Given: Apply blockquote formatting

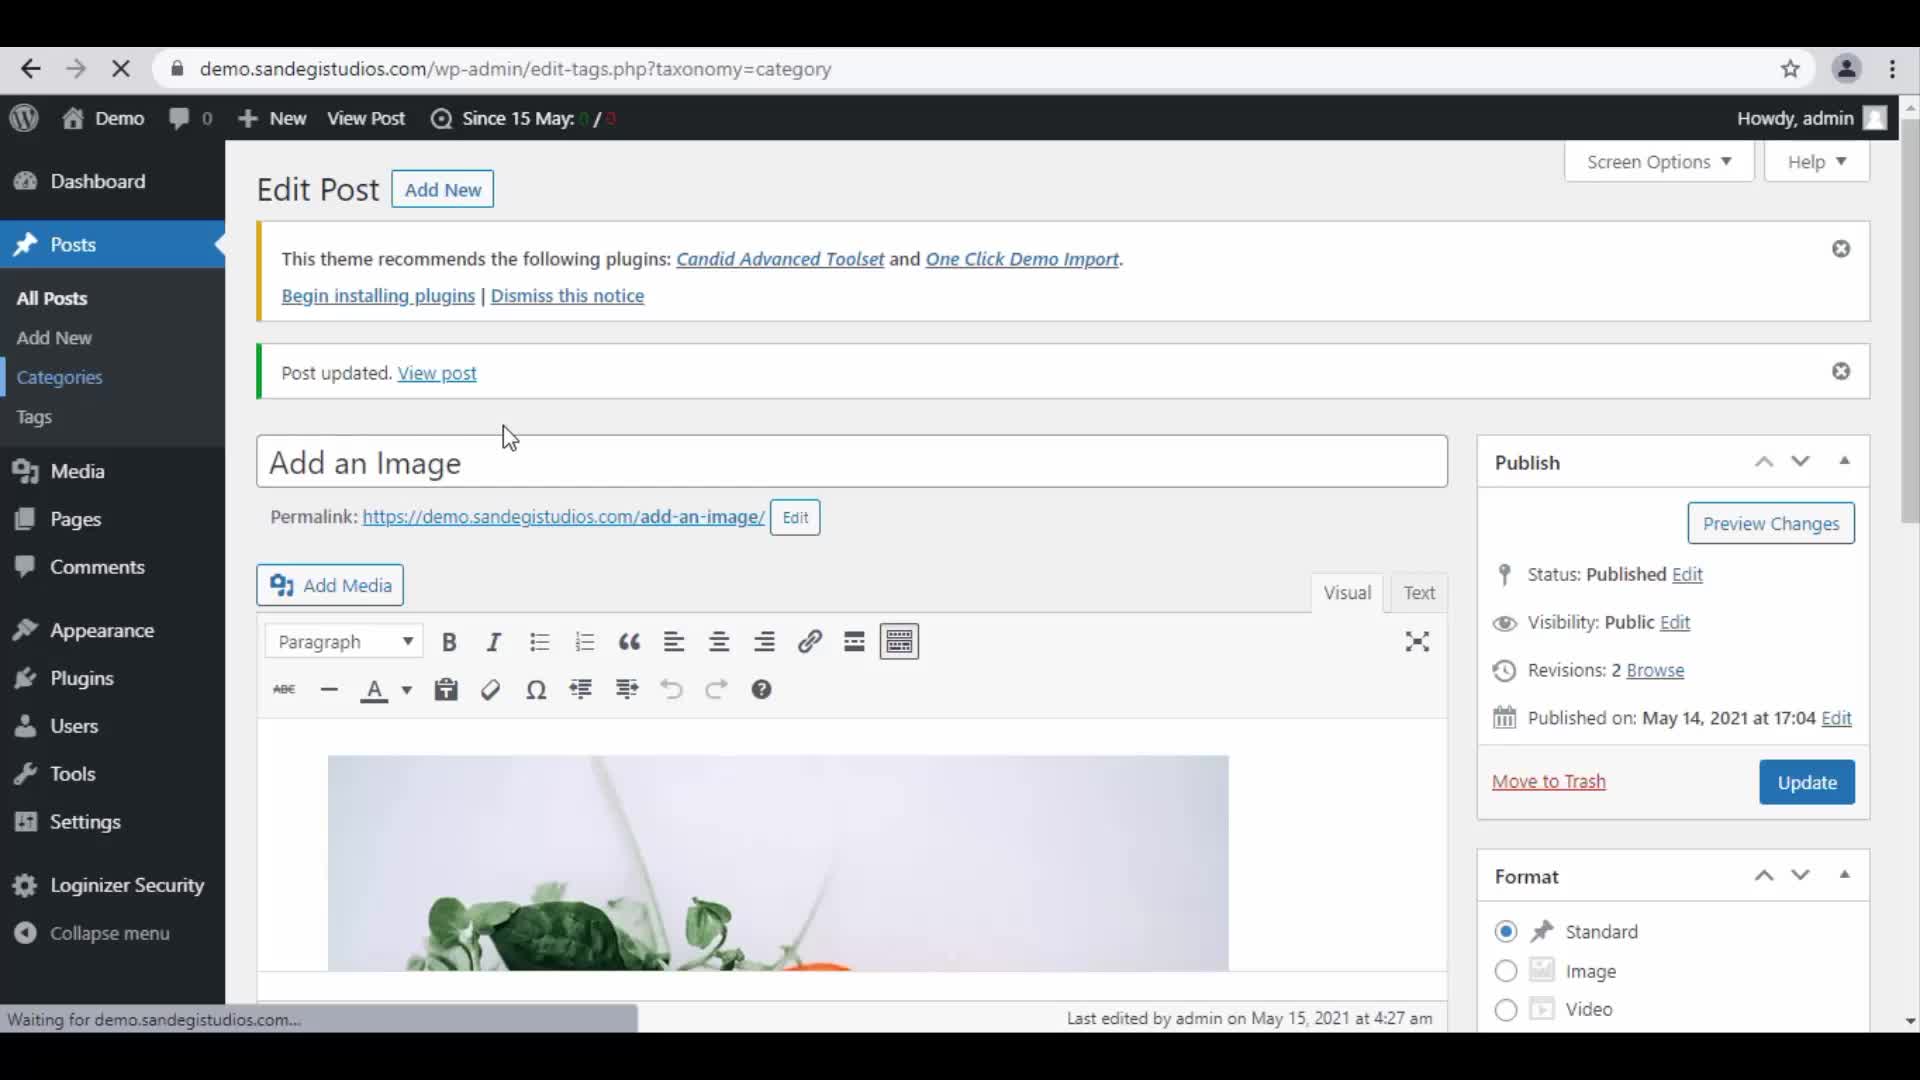Looking at the screenshot, I should 629,642.
